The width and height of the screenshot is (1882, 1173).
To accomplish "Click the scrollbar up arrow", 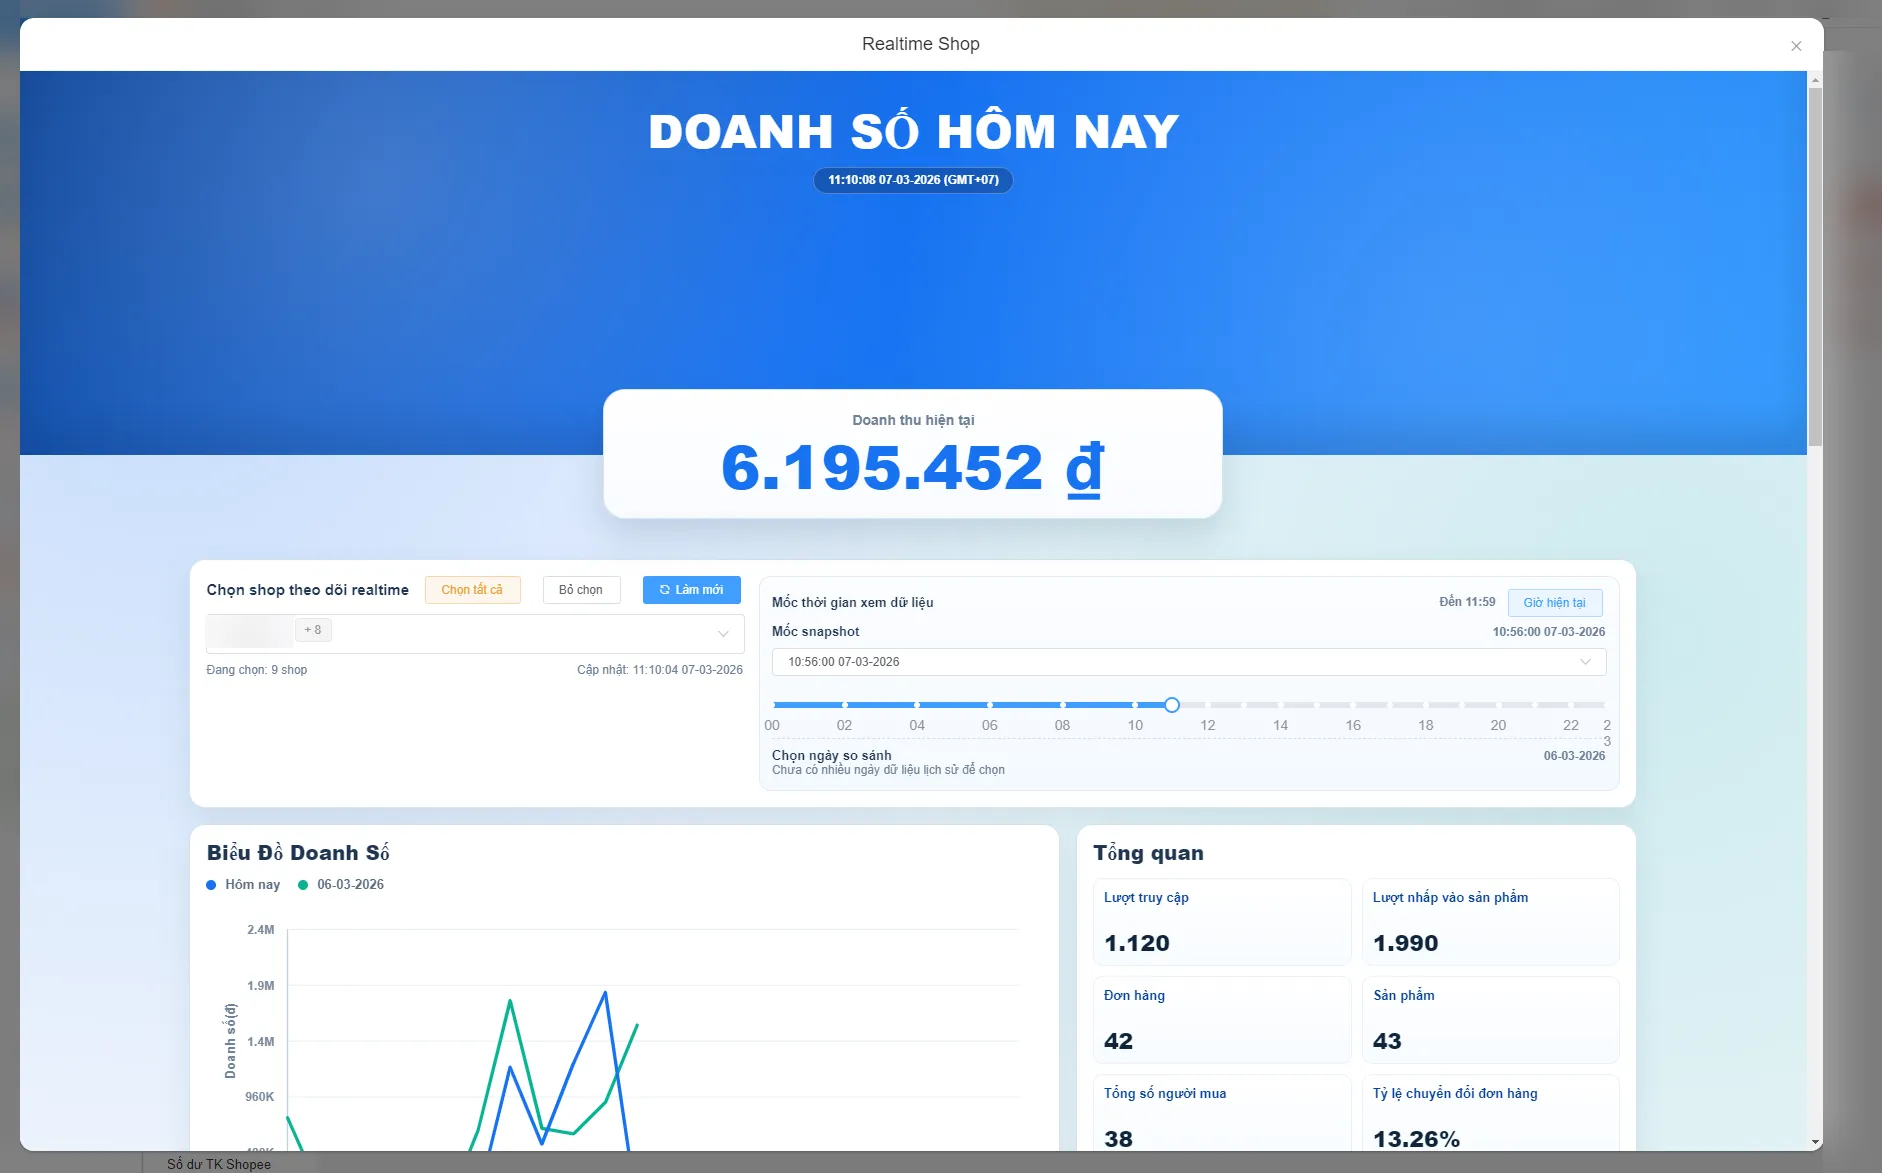I will (x=1815, y=79).
